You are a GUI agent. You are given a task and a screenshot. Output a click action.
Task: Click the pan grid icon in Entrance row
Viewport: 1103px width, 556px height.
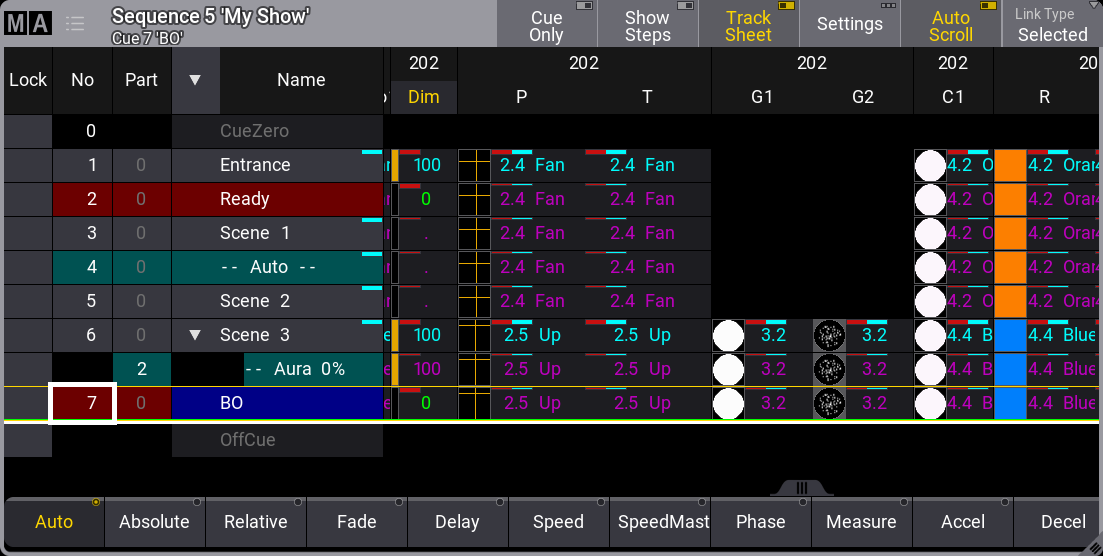[474, 165]
